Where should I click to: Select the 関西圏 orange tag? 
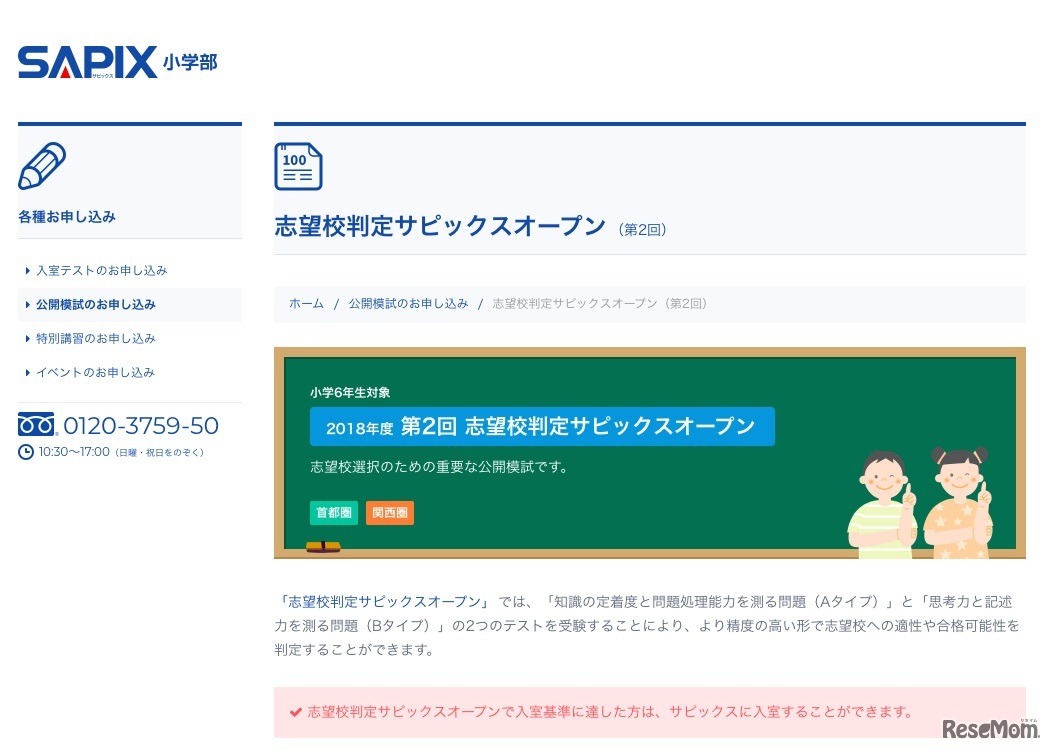coord(390,513)
